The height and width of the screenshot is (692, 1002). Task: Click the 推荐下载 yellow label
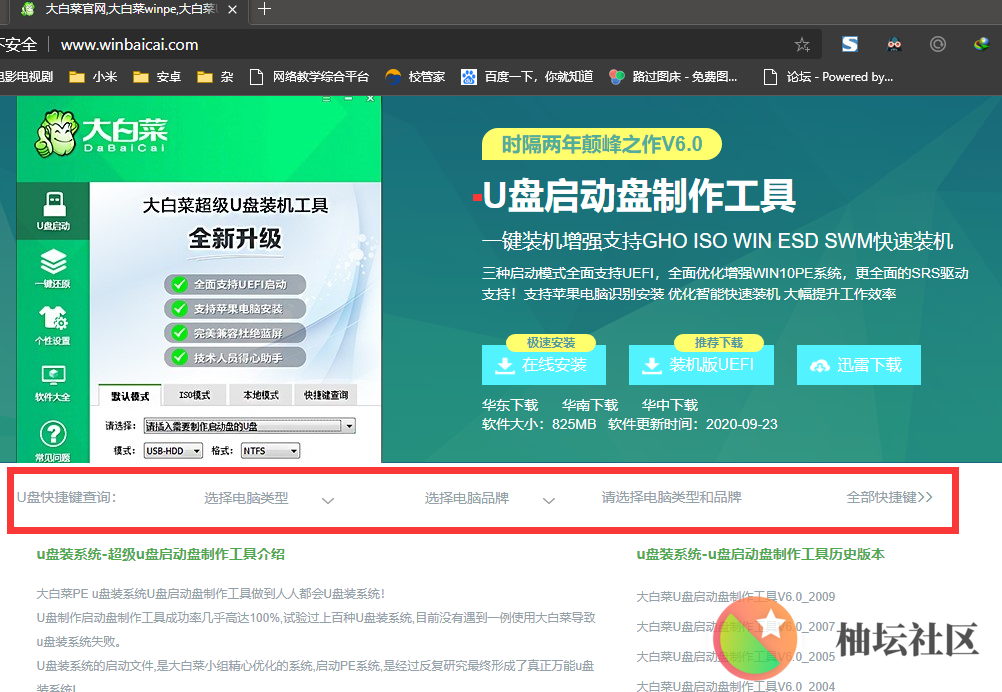719,342
